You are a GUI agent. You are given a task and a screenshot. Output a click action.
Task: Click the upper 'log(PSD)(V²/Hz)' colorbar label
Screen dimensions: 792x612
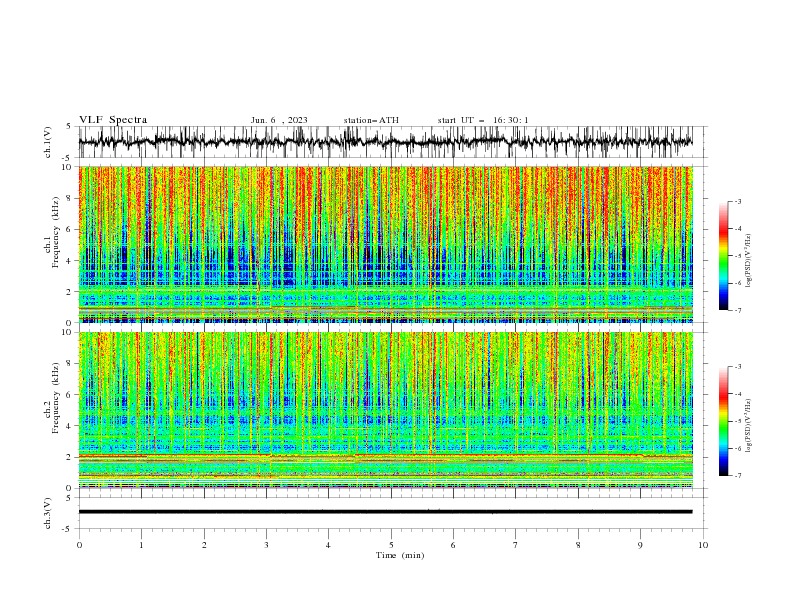pos(749,261)
